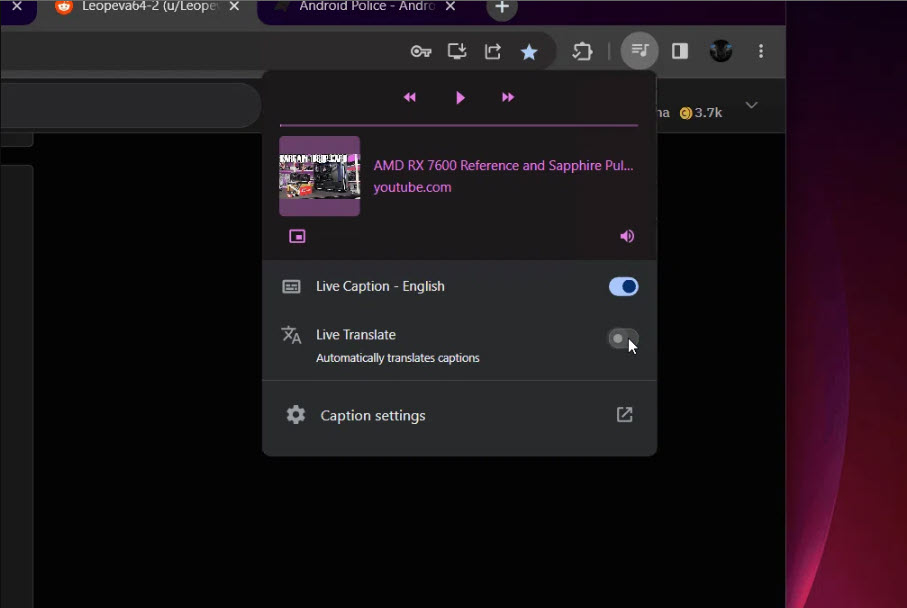Open a new tab with plus button
Image resolution: width=907 pixels, height=608 pixels.
tap(502, 8)
